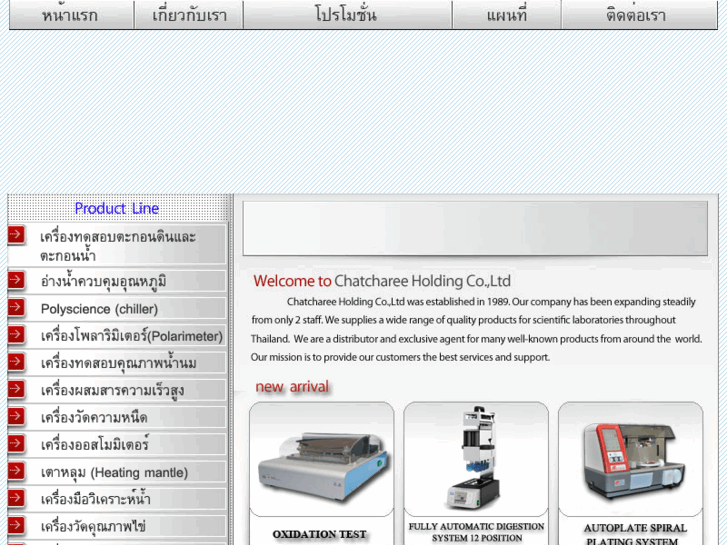Click FULLY AUTOMATIC DIGESTION SYSTEM 12 POSITION caption
The width and height of the screenshot is (727, 545).
click(476, 532)
